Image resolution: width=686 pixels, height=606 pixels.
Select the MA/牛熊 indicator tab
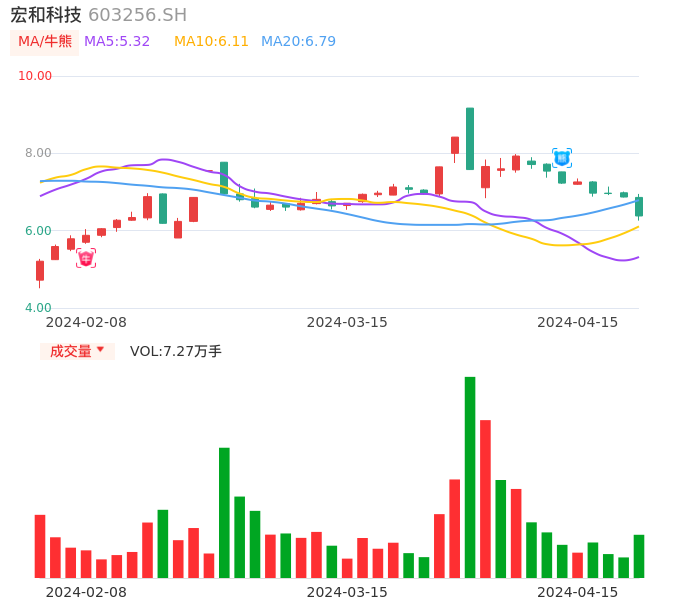45,42
